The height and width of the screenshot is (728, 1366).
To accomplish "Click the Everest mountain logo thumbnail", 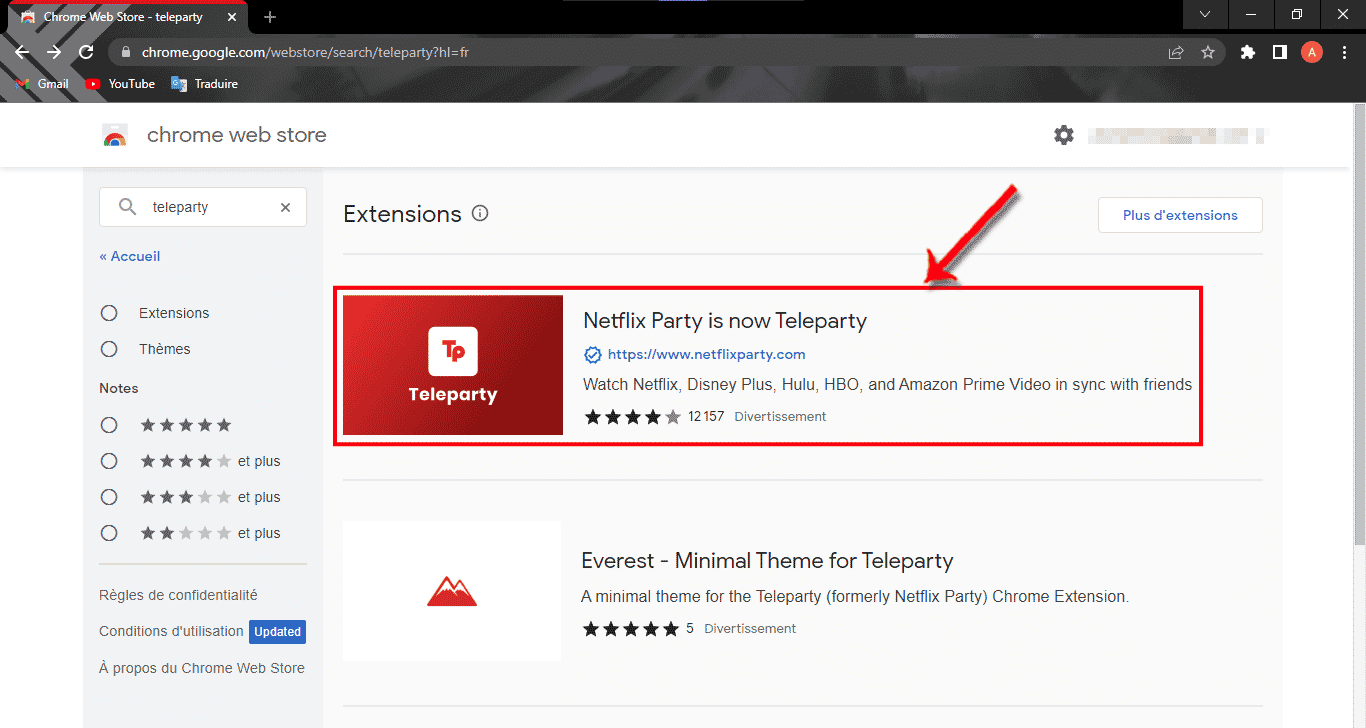I will [452, 591].
